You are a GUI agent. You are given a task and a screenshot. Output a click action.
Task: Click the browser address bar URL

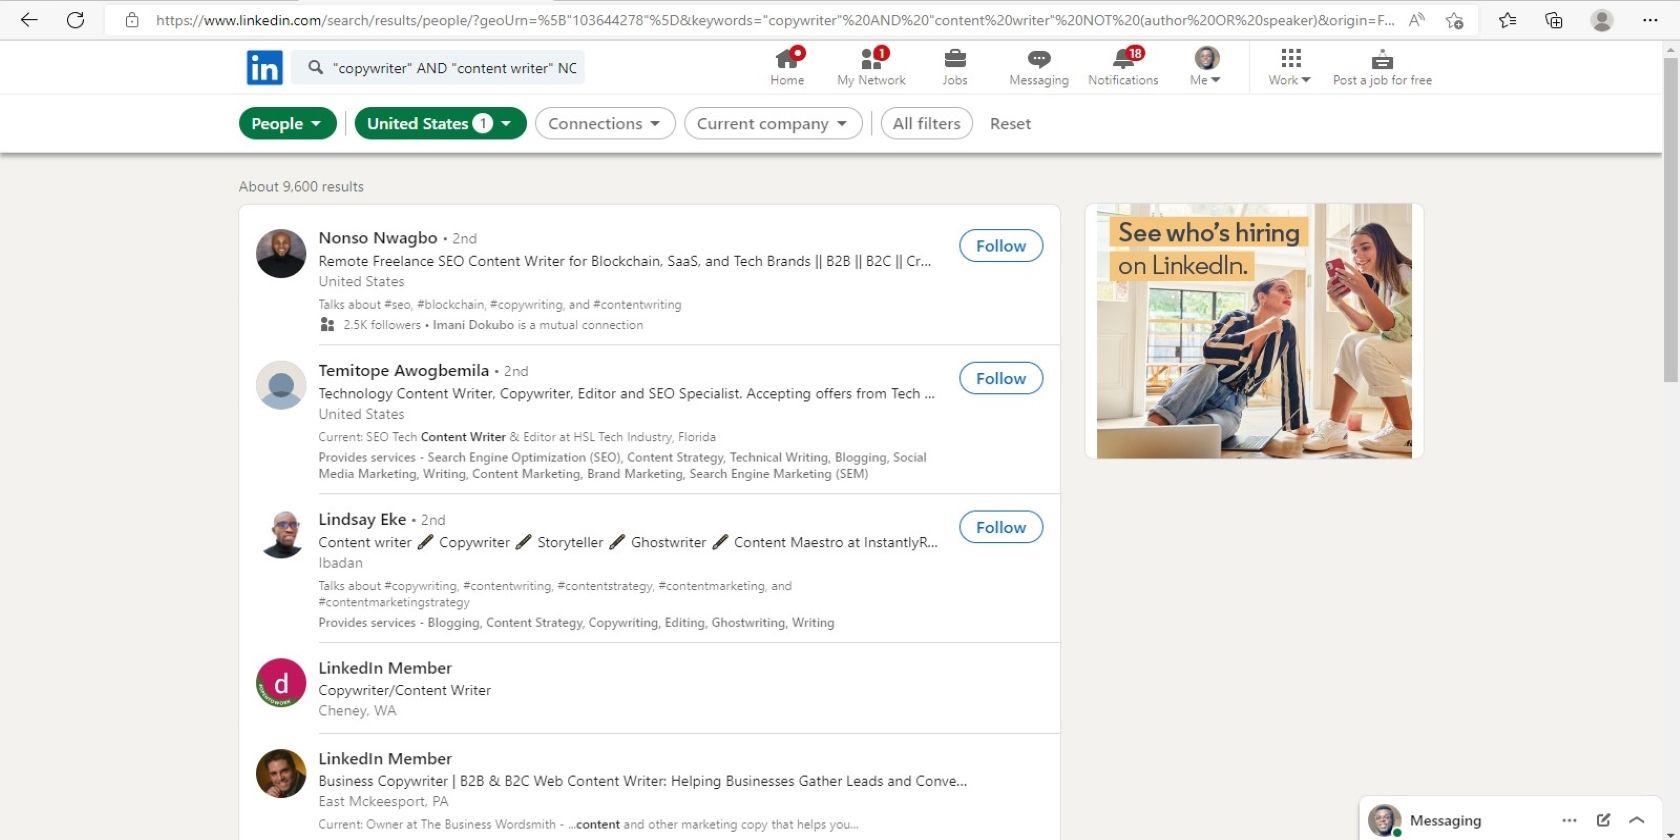775,20
